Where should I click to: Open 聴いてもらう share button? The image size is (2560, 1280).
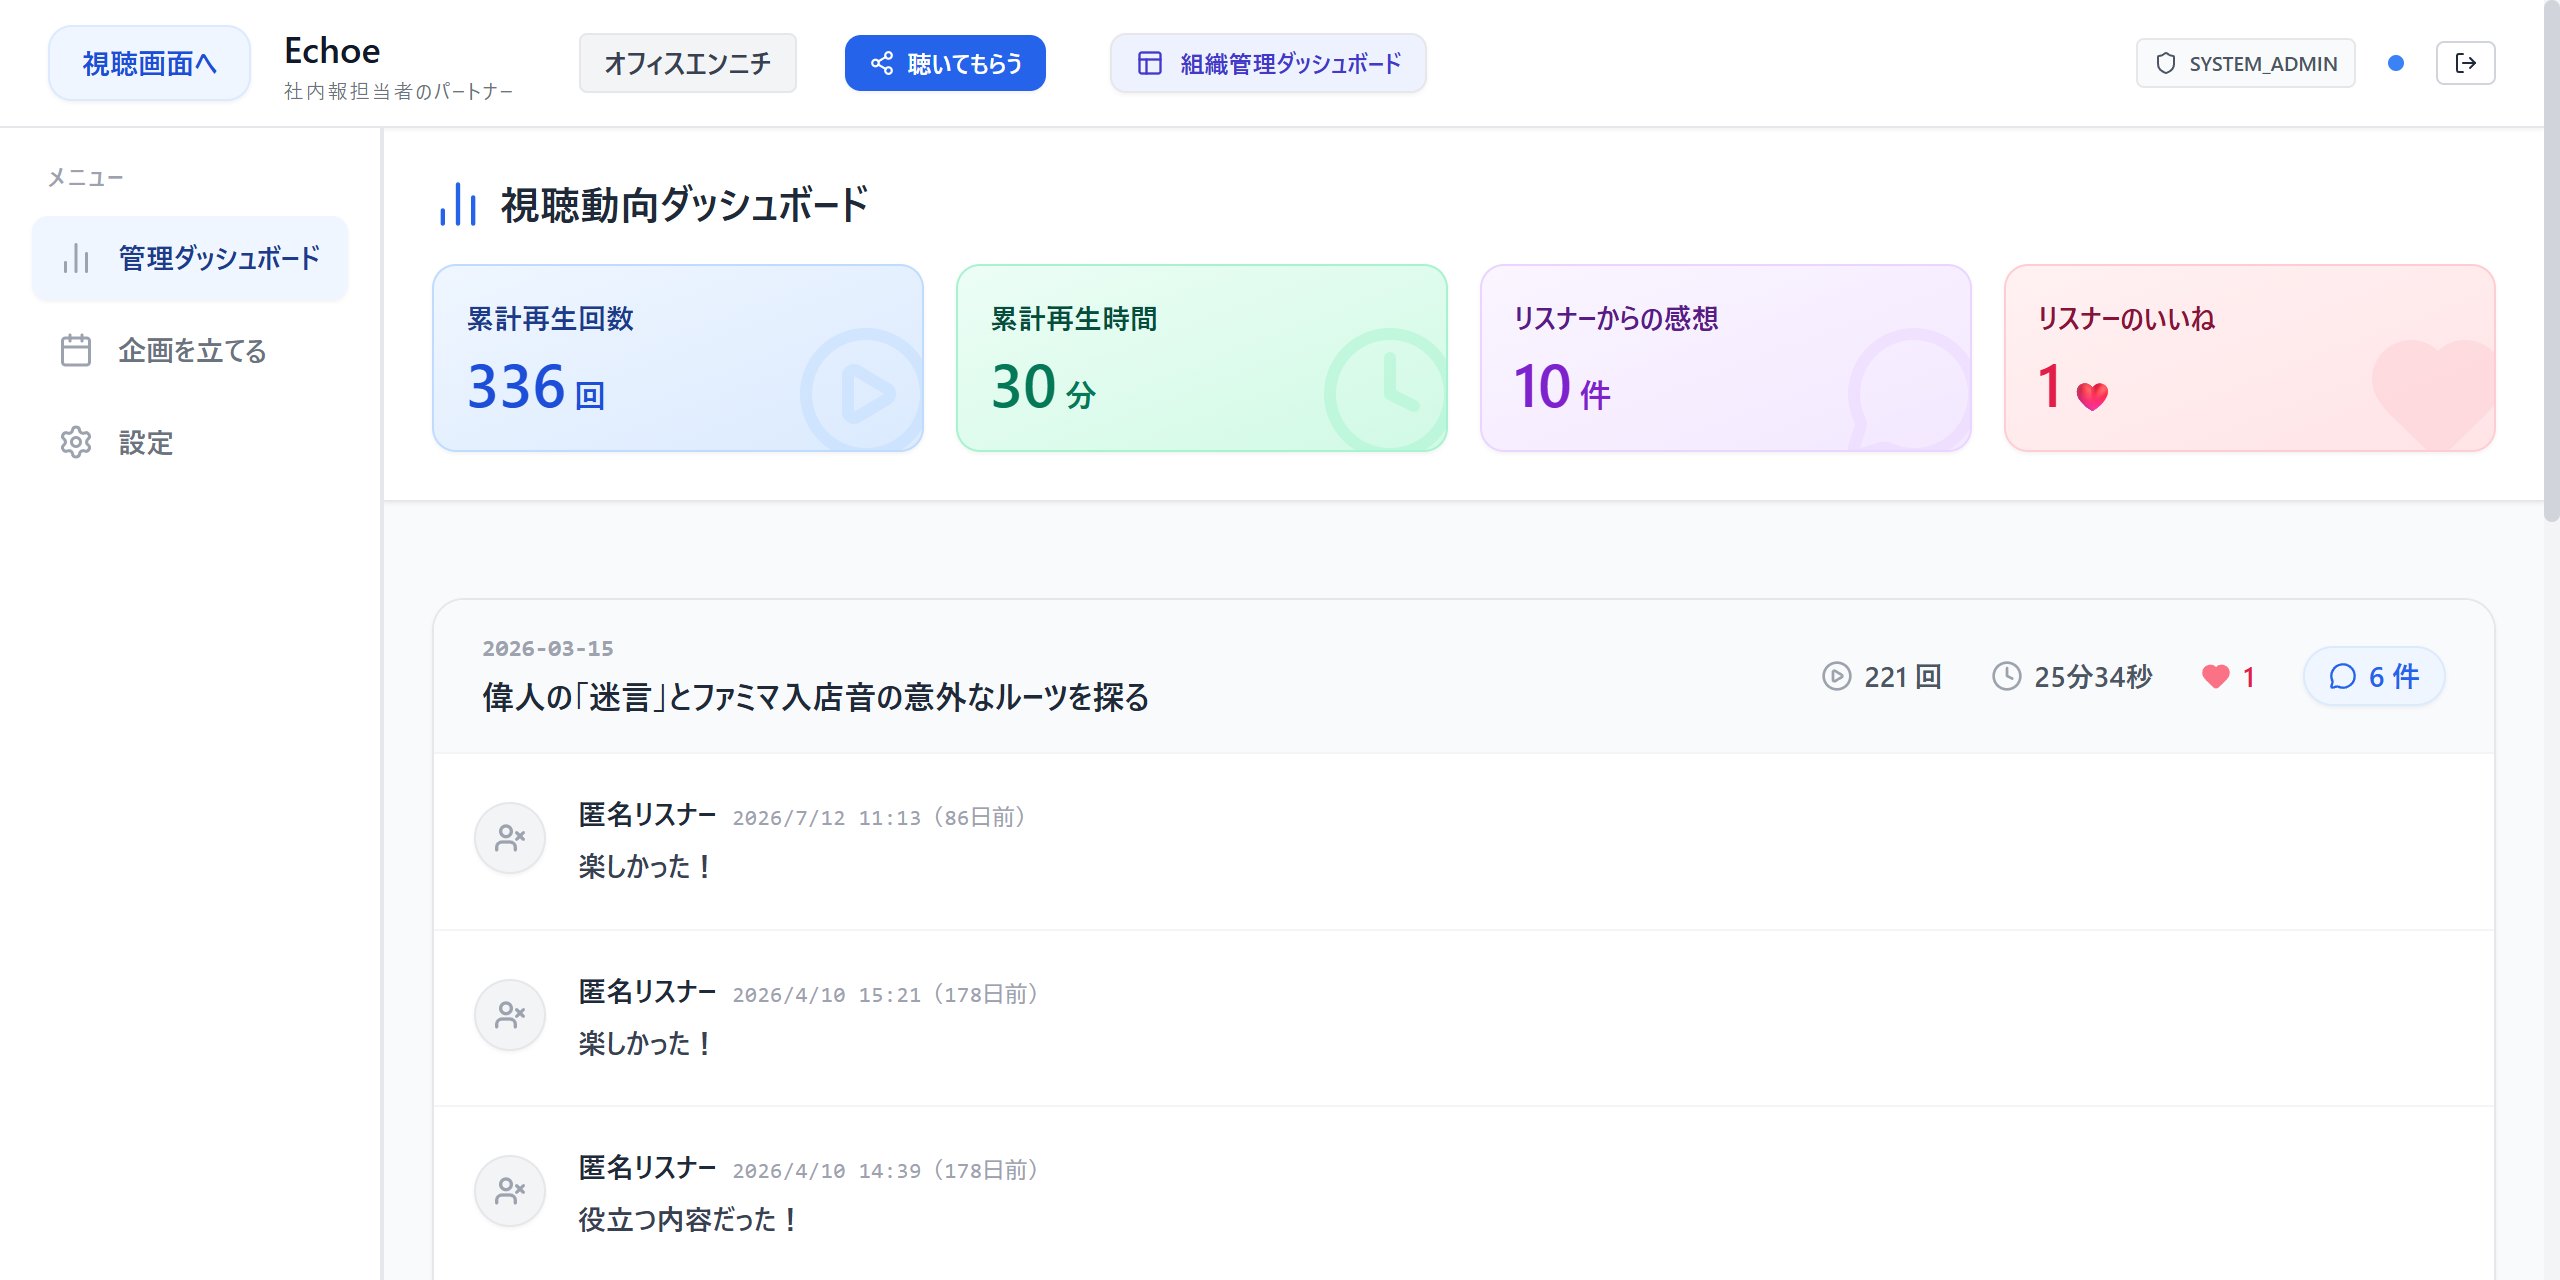945,63
